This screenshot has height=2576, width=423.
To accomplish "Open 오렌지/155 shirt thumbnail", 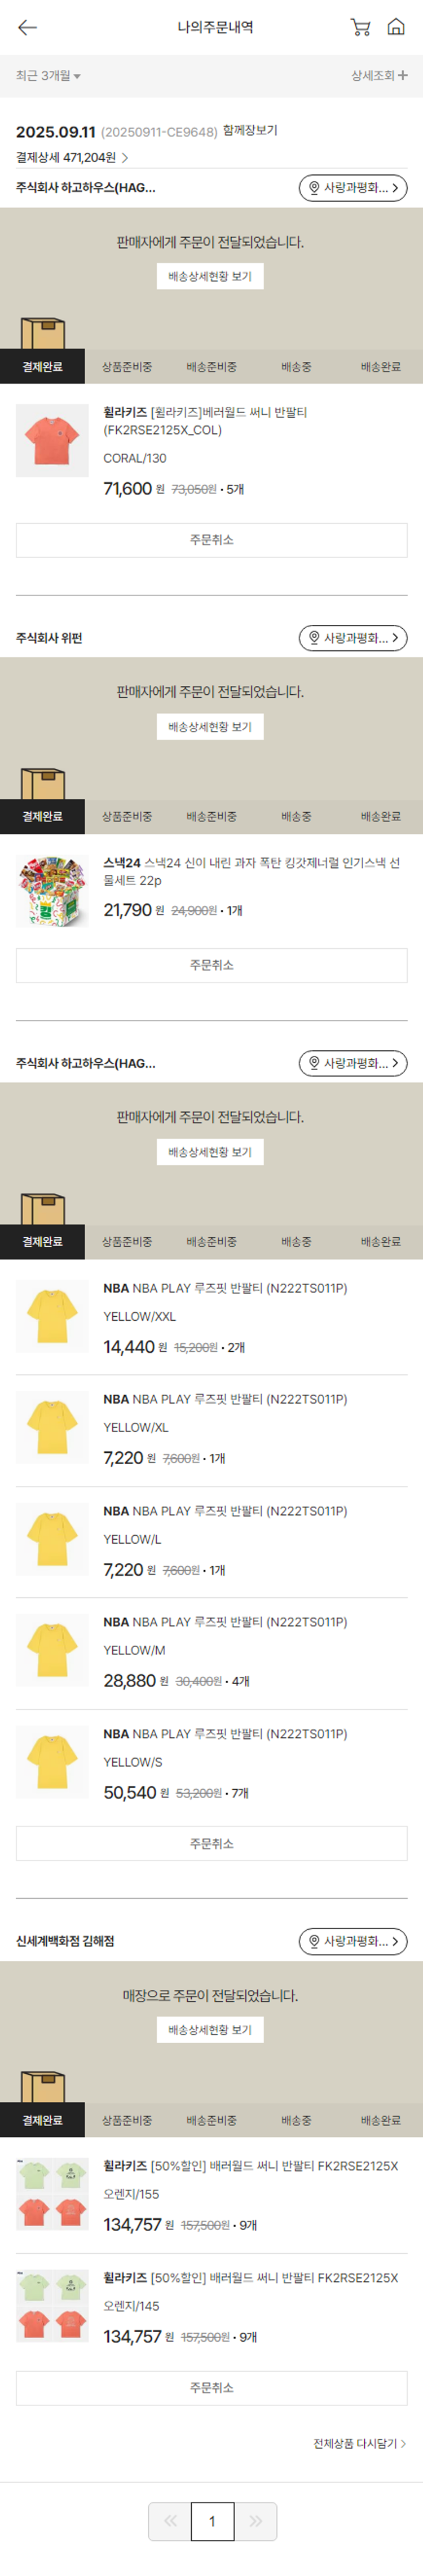I will click(x=52, y=2194).
